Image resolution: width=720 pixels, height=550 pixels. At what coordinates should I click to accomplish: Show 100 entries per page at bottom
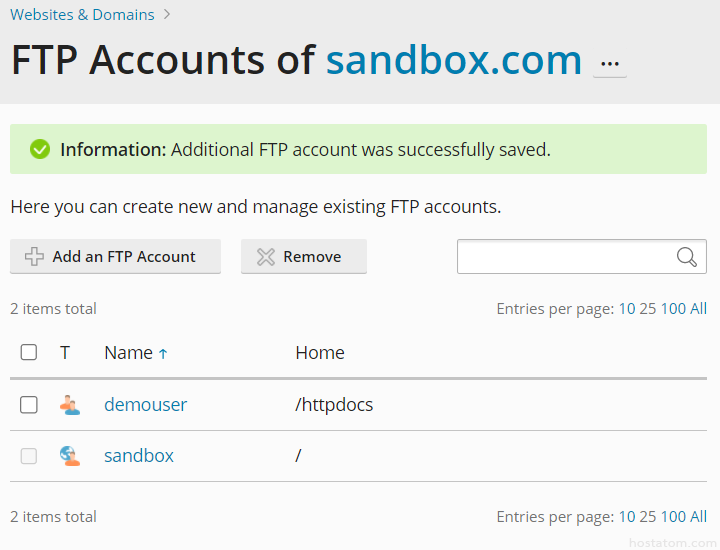click(673, 517)
